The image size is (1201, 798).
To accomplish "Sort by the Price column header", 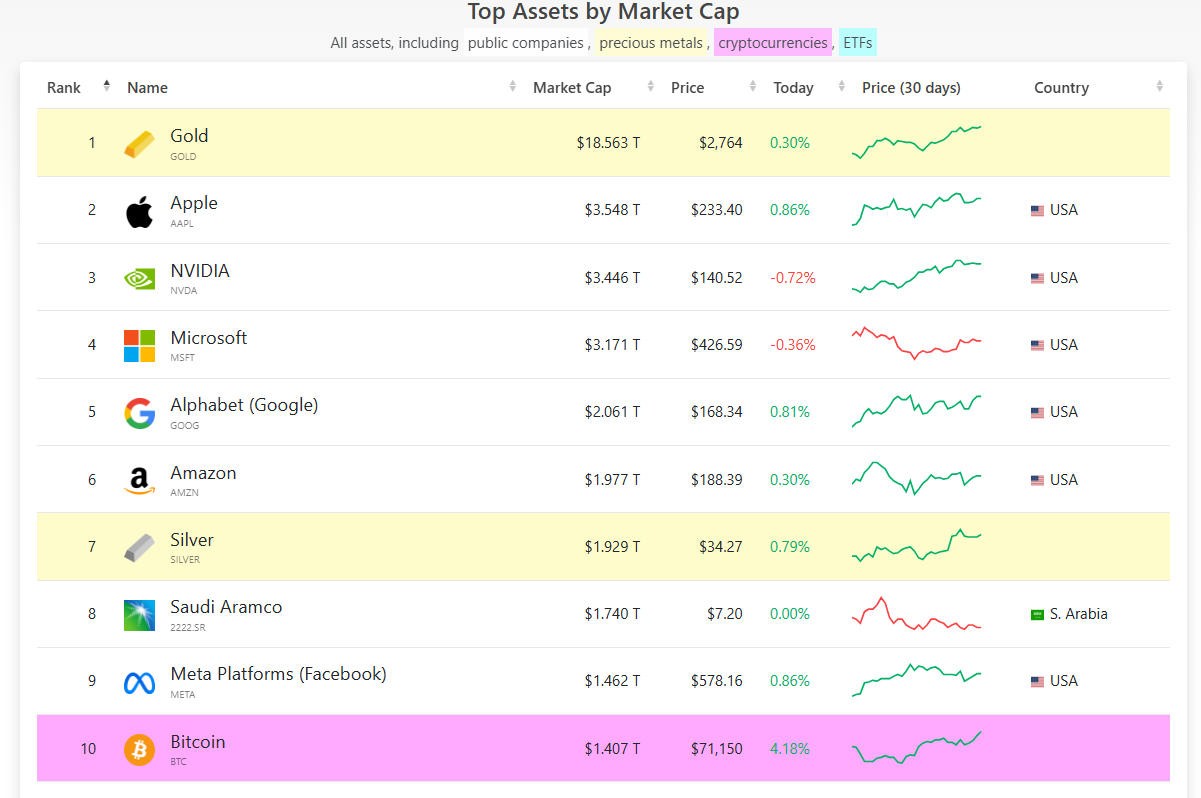I will click(x=688, y=88).
